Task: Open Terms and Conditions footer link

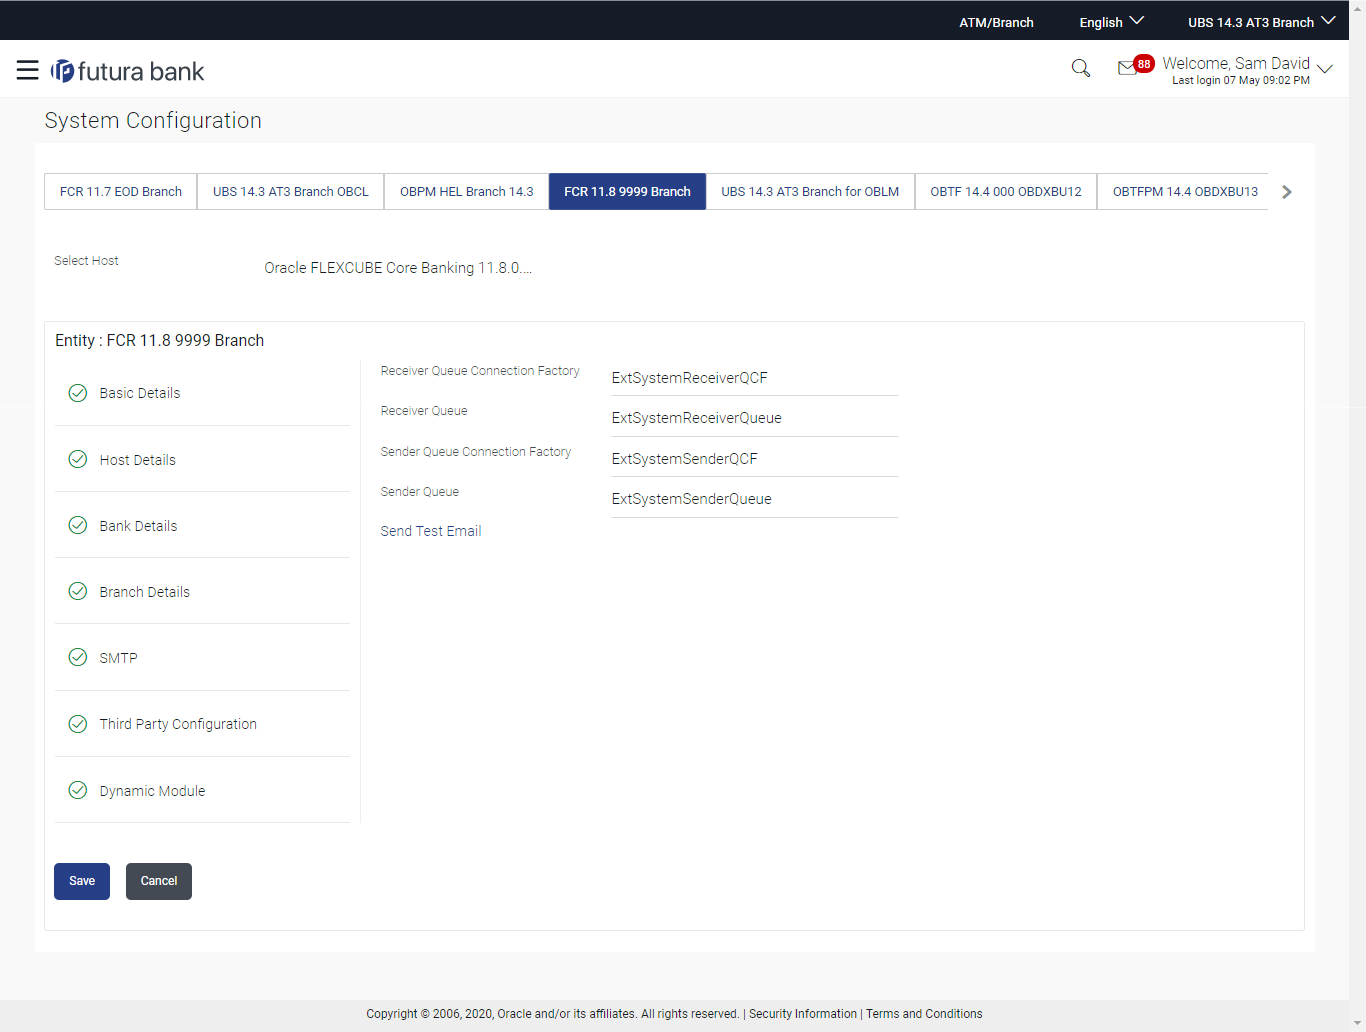Action: tap(924, 1014)
